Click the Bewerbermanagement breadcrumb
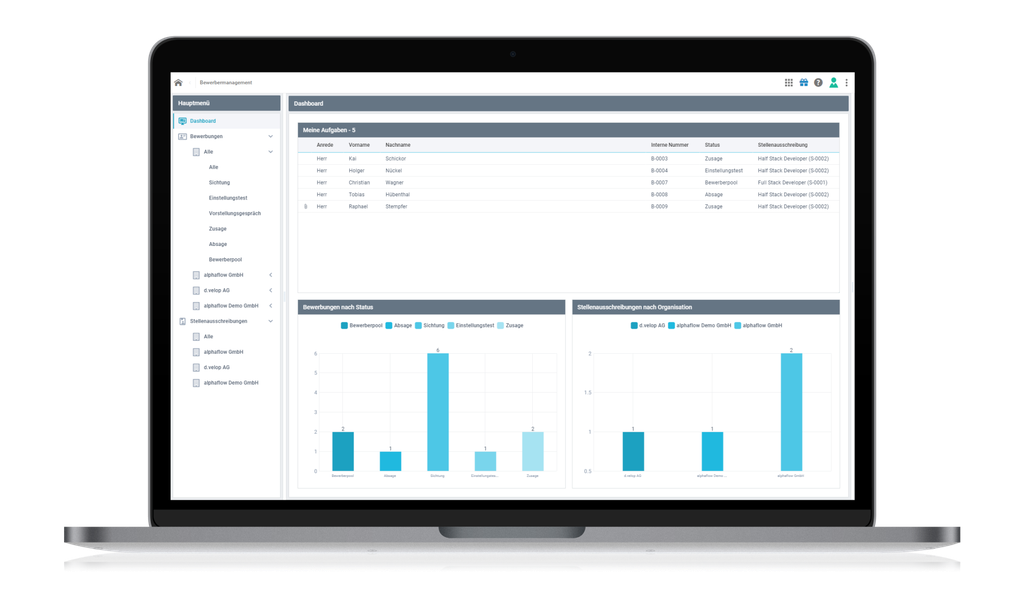Image resolution: width=1024 pixels, height=589 pixels. [x=226, y=83]
